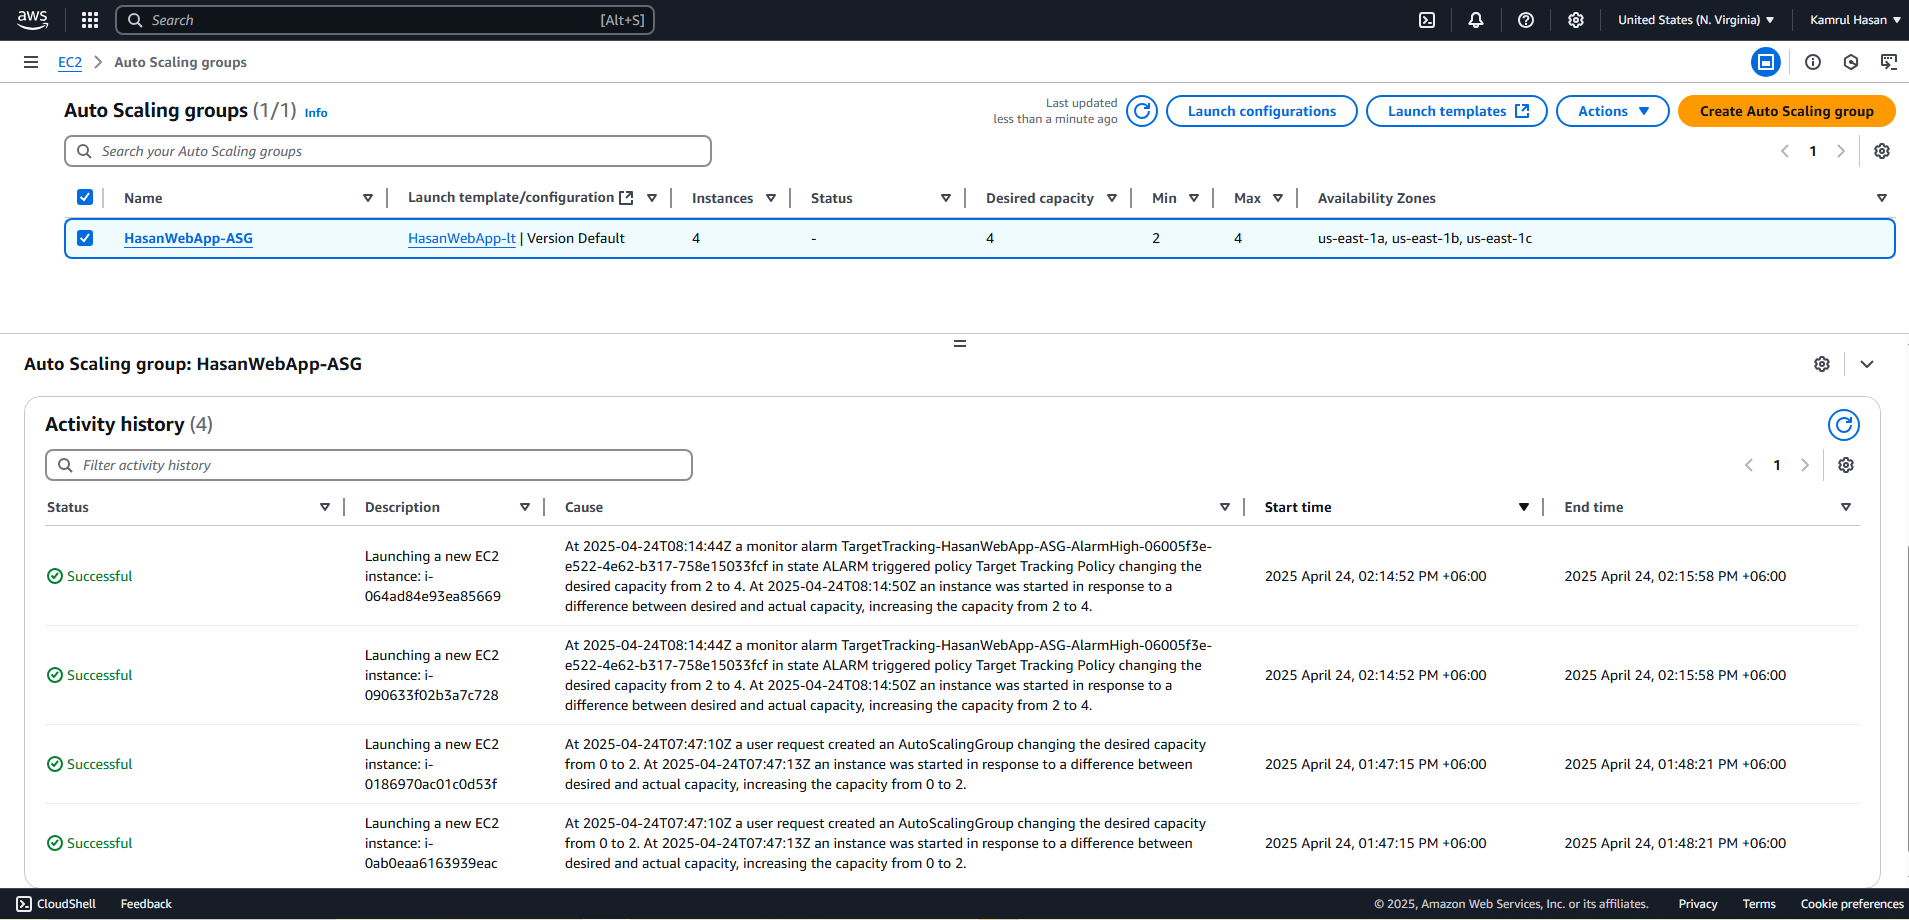The image size is (1909, 920).
Task: Click the EC2 breadcrumb link
Action: (x=70, y=62)
